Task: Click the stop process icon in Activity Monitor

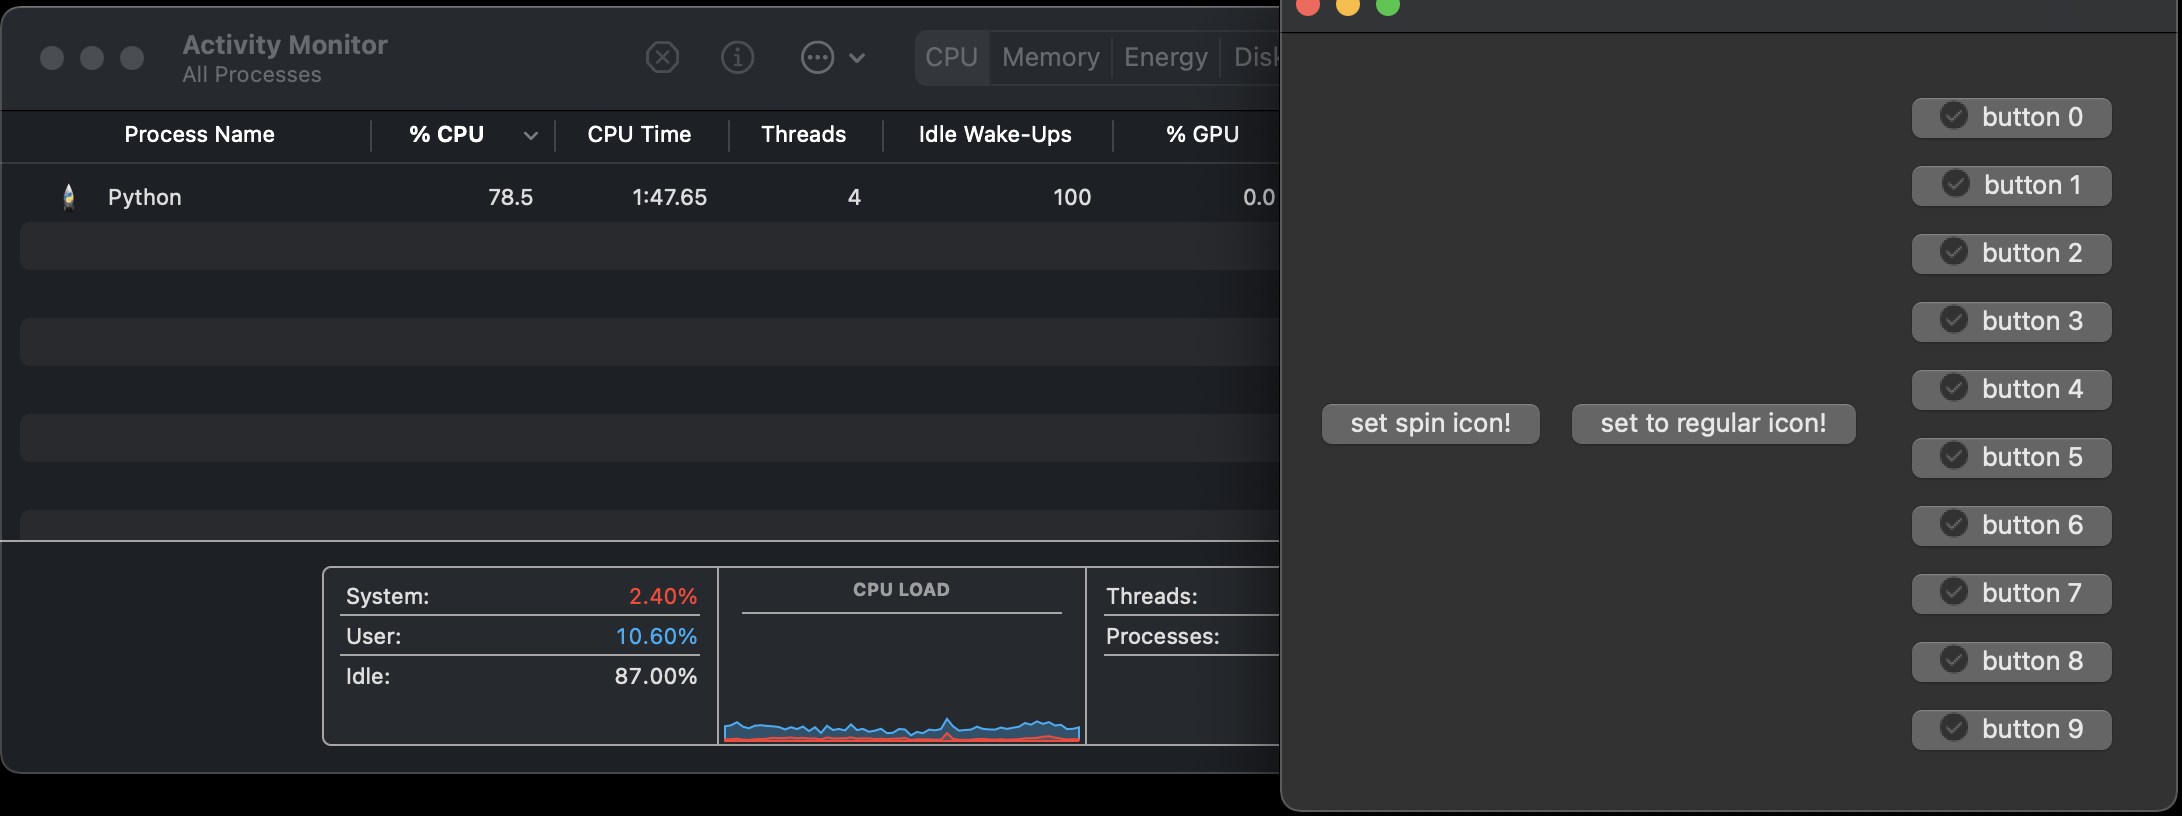Action: coord(662,57)
